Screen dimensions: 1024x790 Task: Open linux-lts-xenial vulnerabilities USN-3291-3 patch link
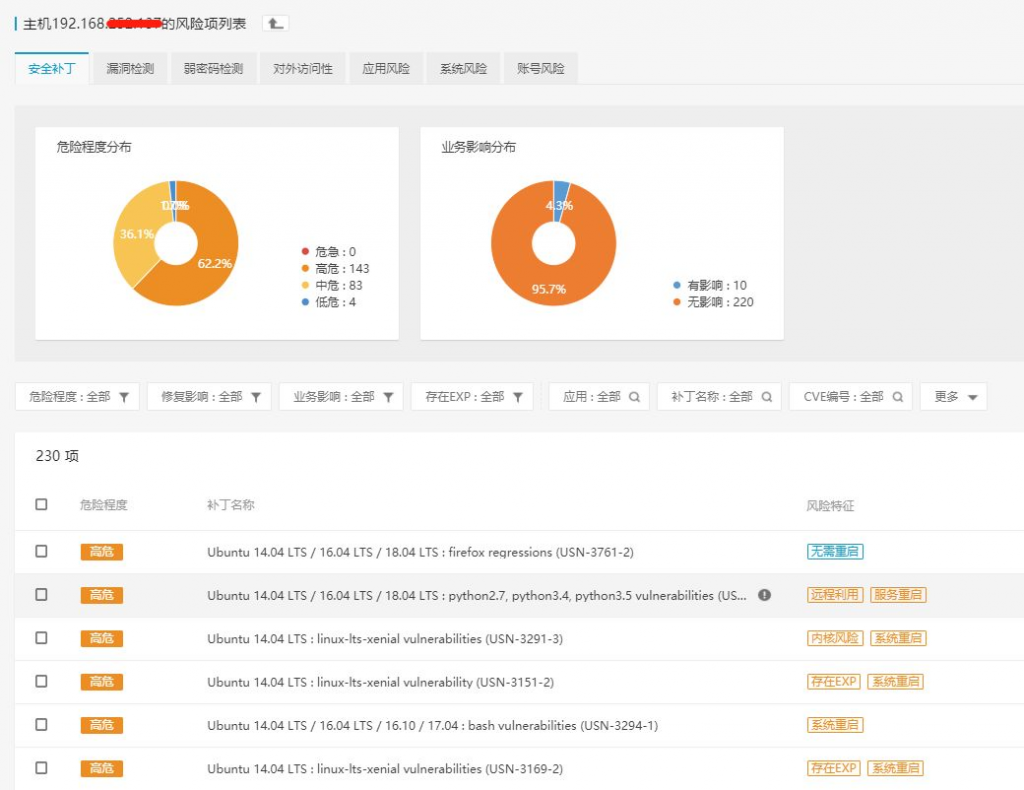(384, 638)
